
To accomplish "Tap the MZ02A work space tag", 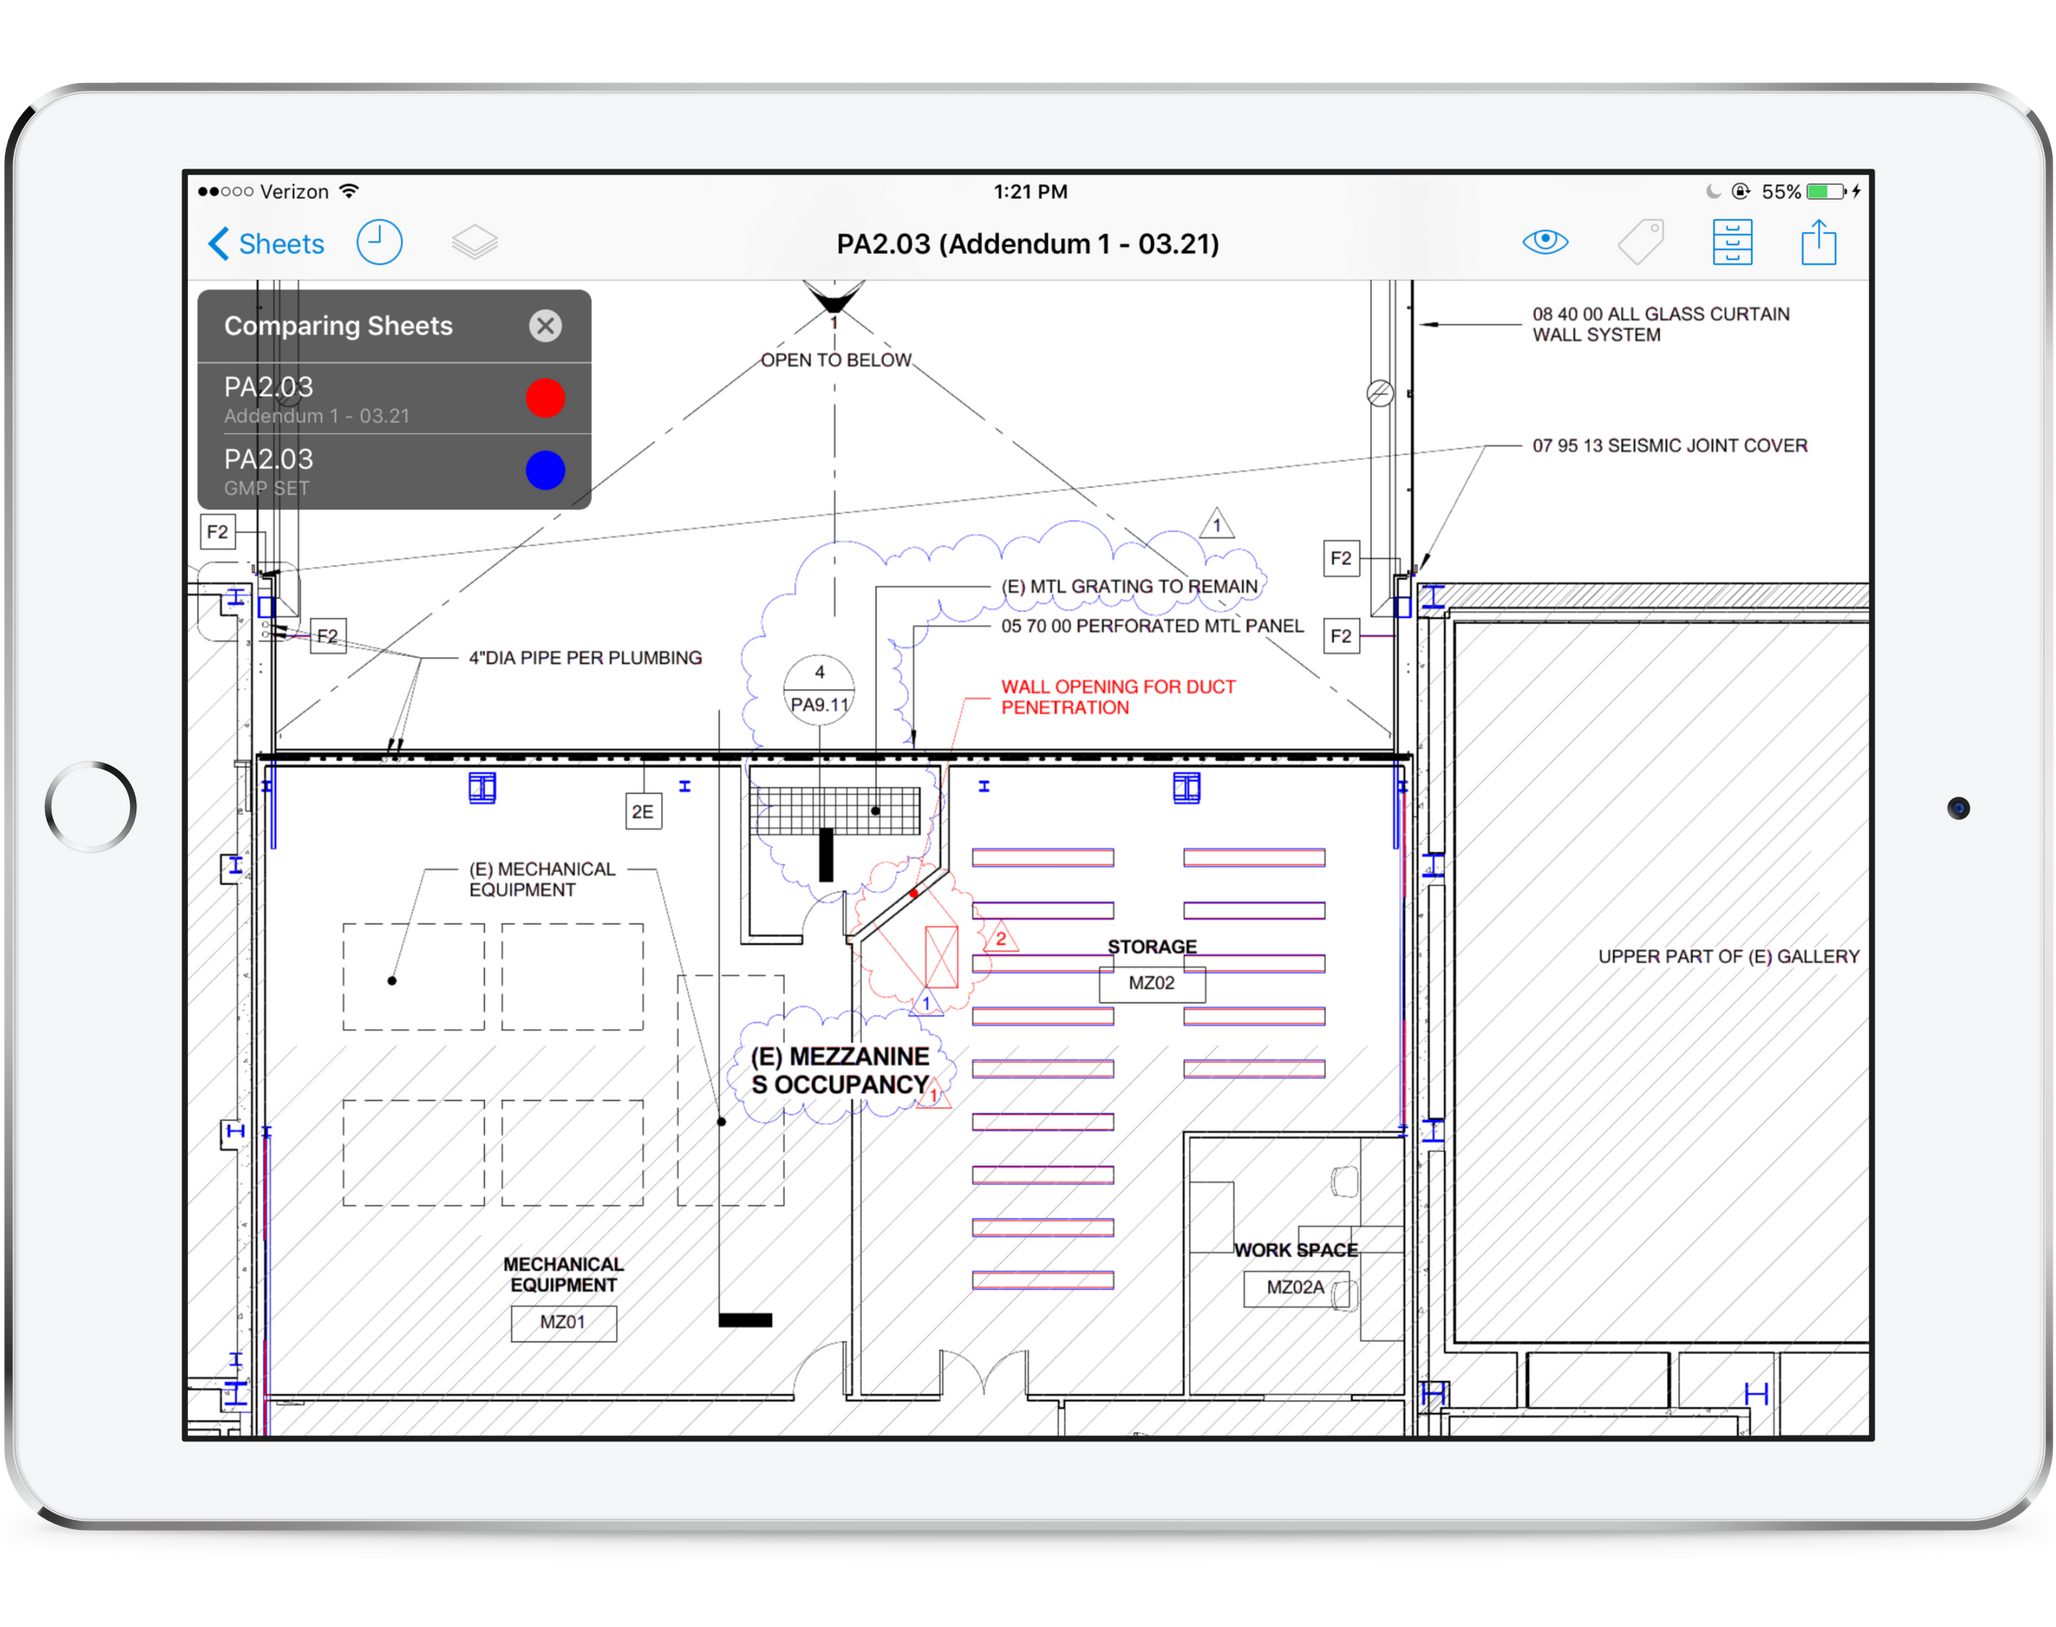I will pos(1295,1287).
